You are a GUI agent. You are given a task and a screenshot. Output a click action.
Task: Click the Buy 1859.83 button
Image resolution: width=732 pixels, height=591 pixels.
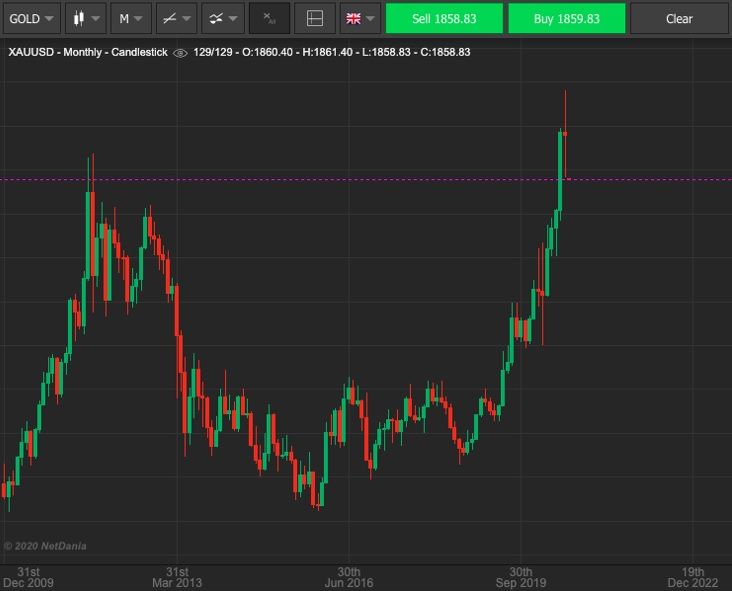[567, 18]
